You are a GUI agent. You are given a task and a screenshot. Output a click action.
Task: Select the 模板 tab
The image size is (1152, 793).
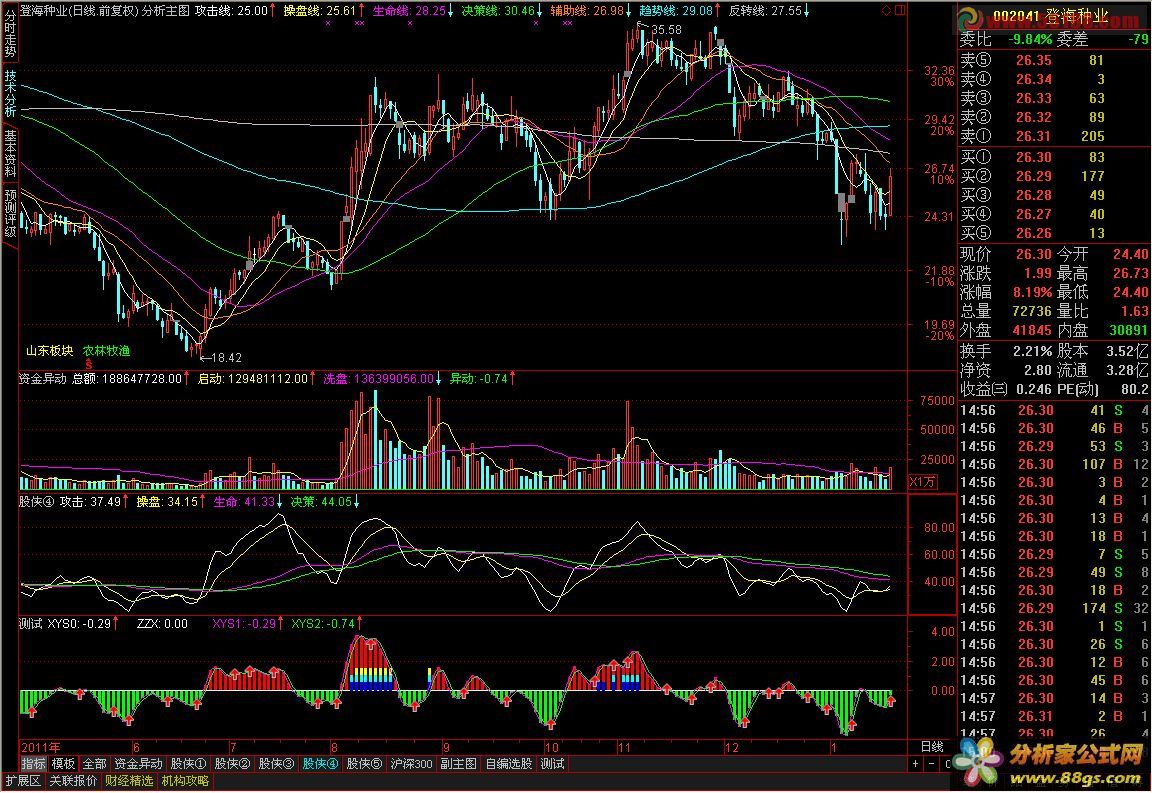pos(63,764)
